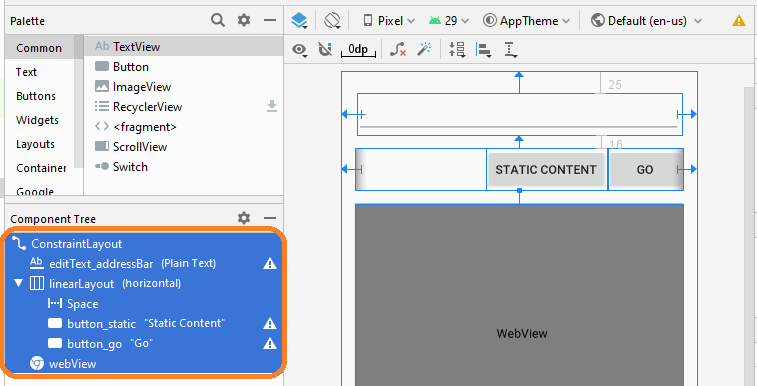757x386 pixels.
Task: Open Pack options icon
Action: pyautogui.click(x=457, y=50)
